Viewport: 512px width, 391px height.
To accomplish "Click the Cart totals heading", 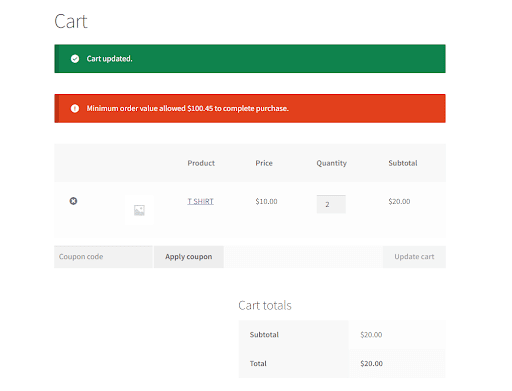I will tap(265, 305).
